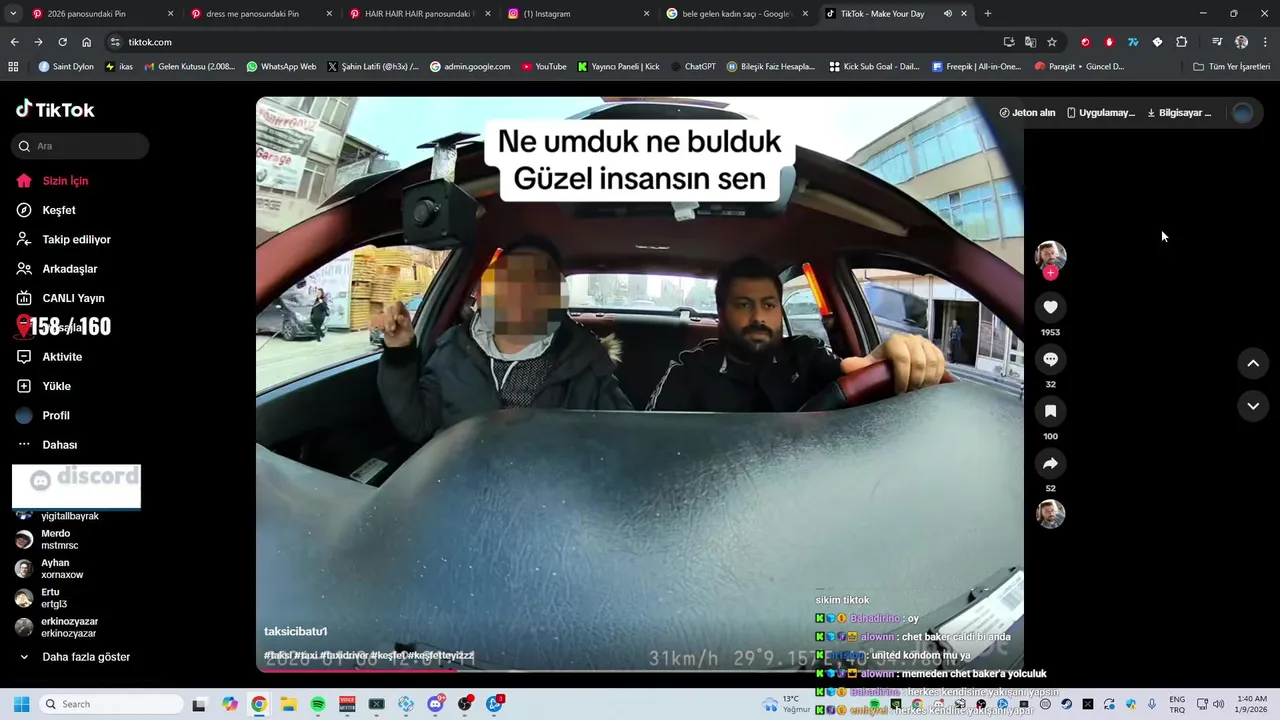Open Tüm Yer İşaretleri bookmarks folder

1231,67
